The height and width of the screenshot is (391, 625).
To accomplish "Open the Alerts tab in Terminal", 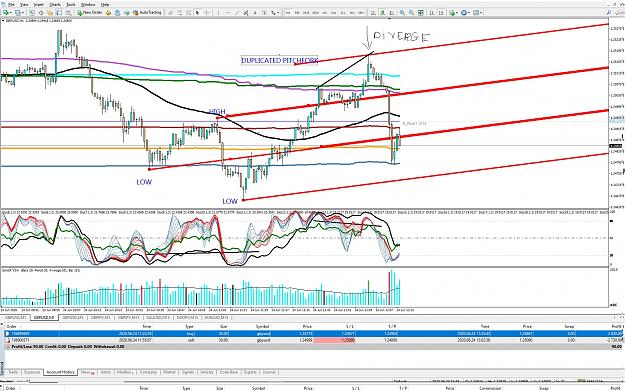I will pyautogui.click(x=106, y=372).
